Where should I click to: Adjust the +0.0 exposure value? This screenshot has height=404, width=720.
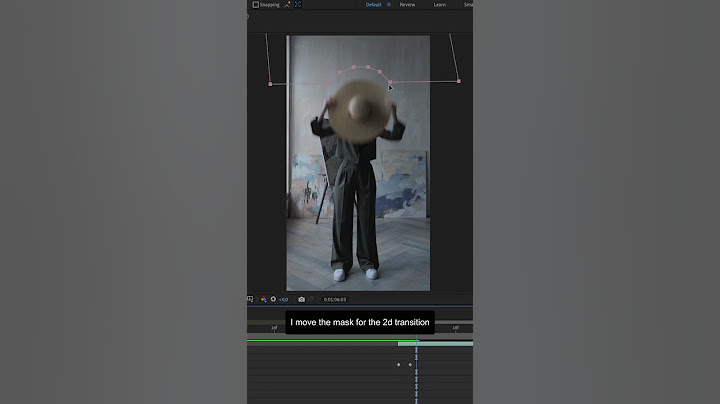point(283,300)
